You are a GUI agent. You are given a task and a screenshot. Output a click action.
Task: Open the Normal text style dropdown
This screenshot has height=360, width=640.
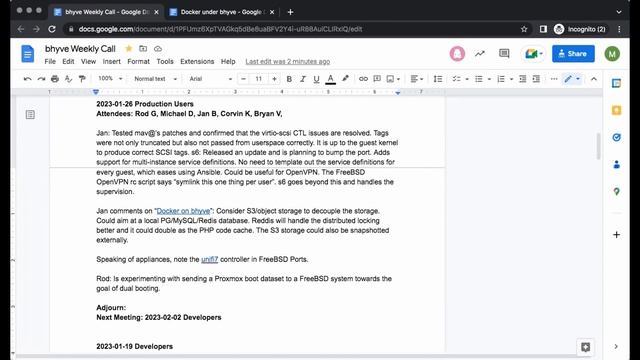pos(156,79)
